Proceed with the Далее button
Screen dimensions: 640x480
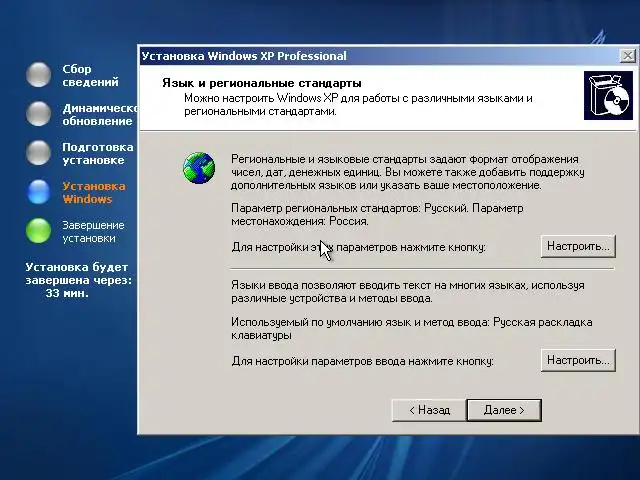click(x=504, y=410)
